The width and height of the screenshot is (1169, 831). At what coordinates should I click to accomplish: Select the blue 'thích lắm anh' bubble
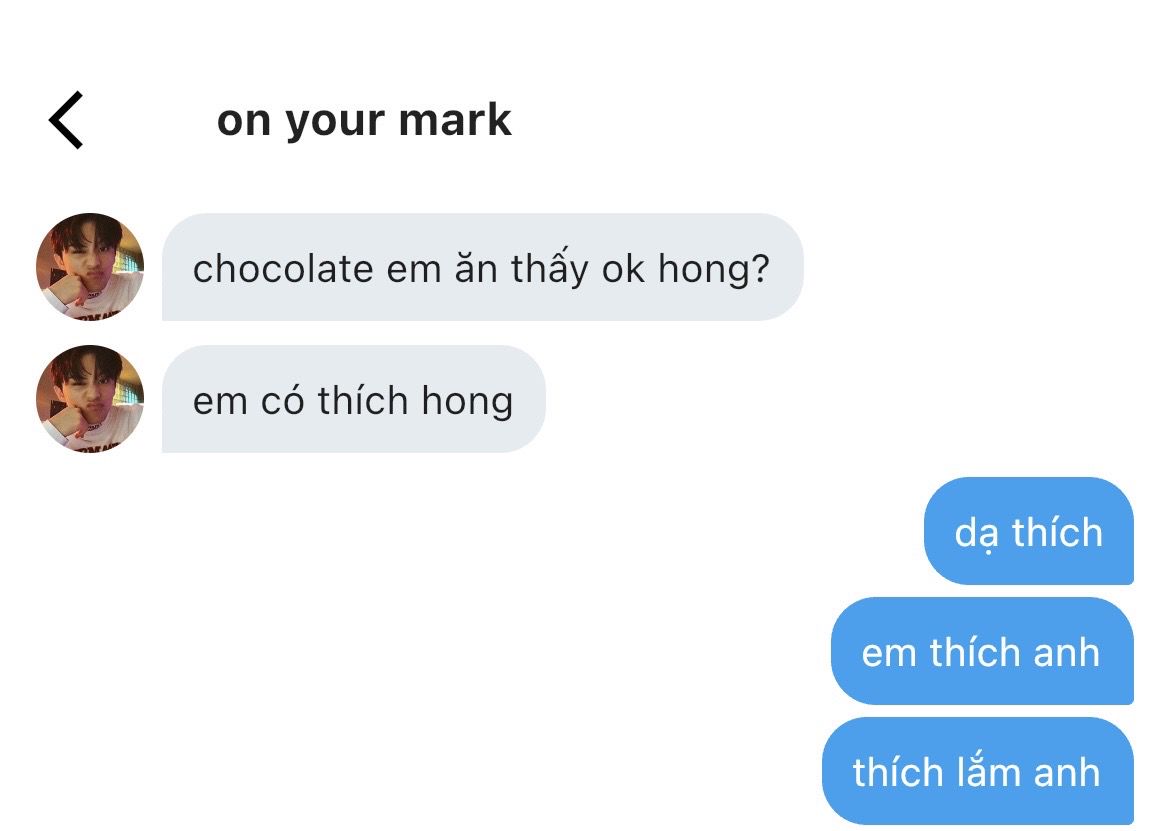(977, 771)
